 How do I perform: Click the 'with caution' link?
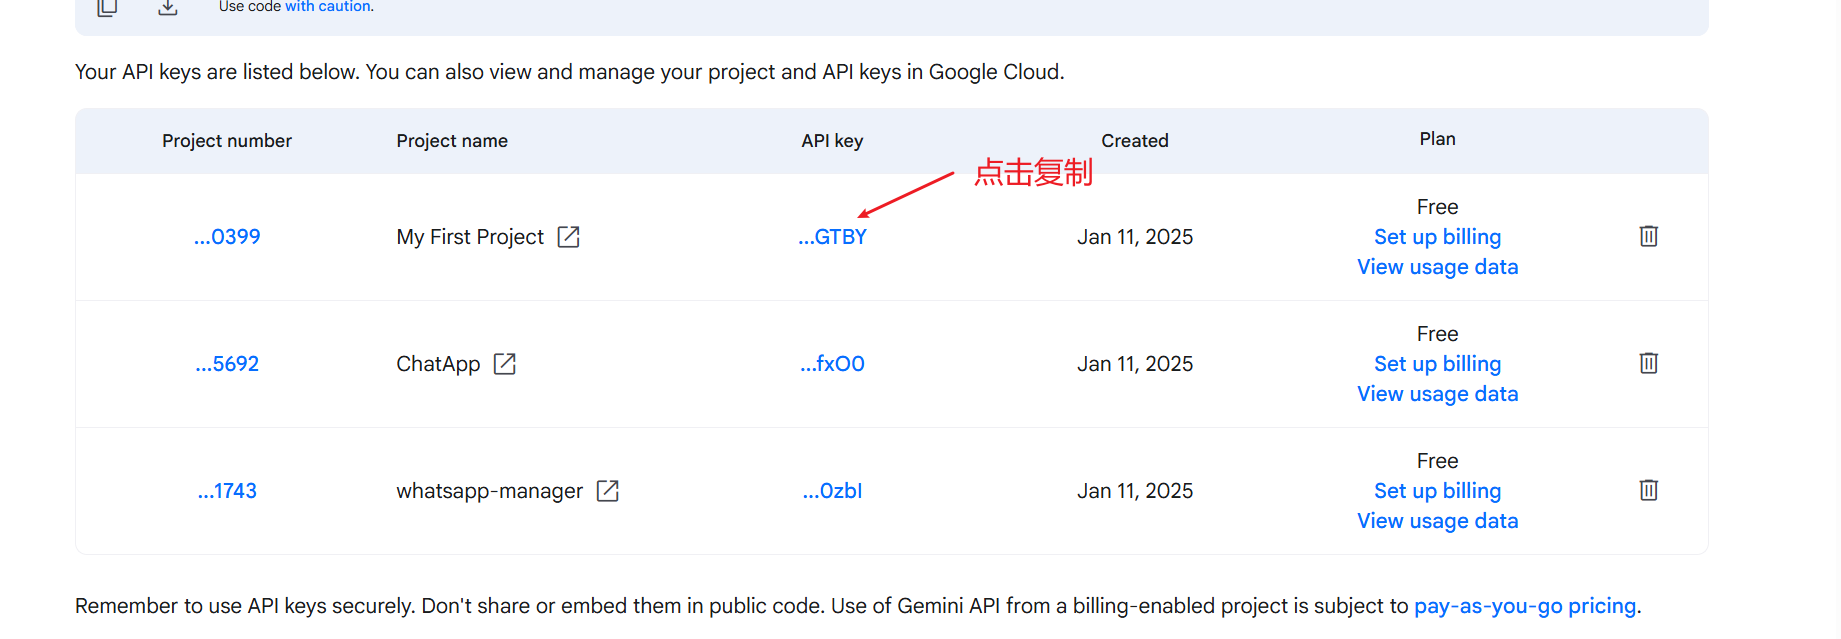point(329,7)
